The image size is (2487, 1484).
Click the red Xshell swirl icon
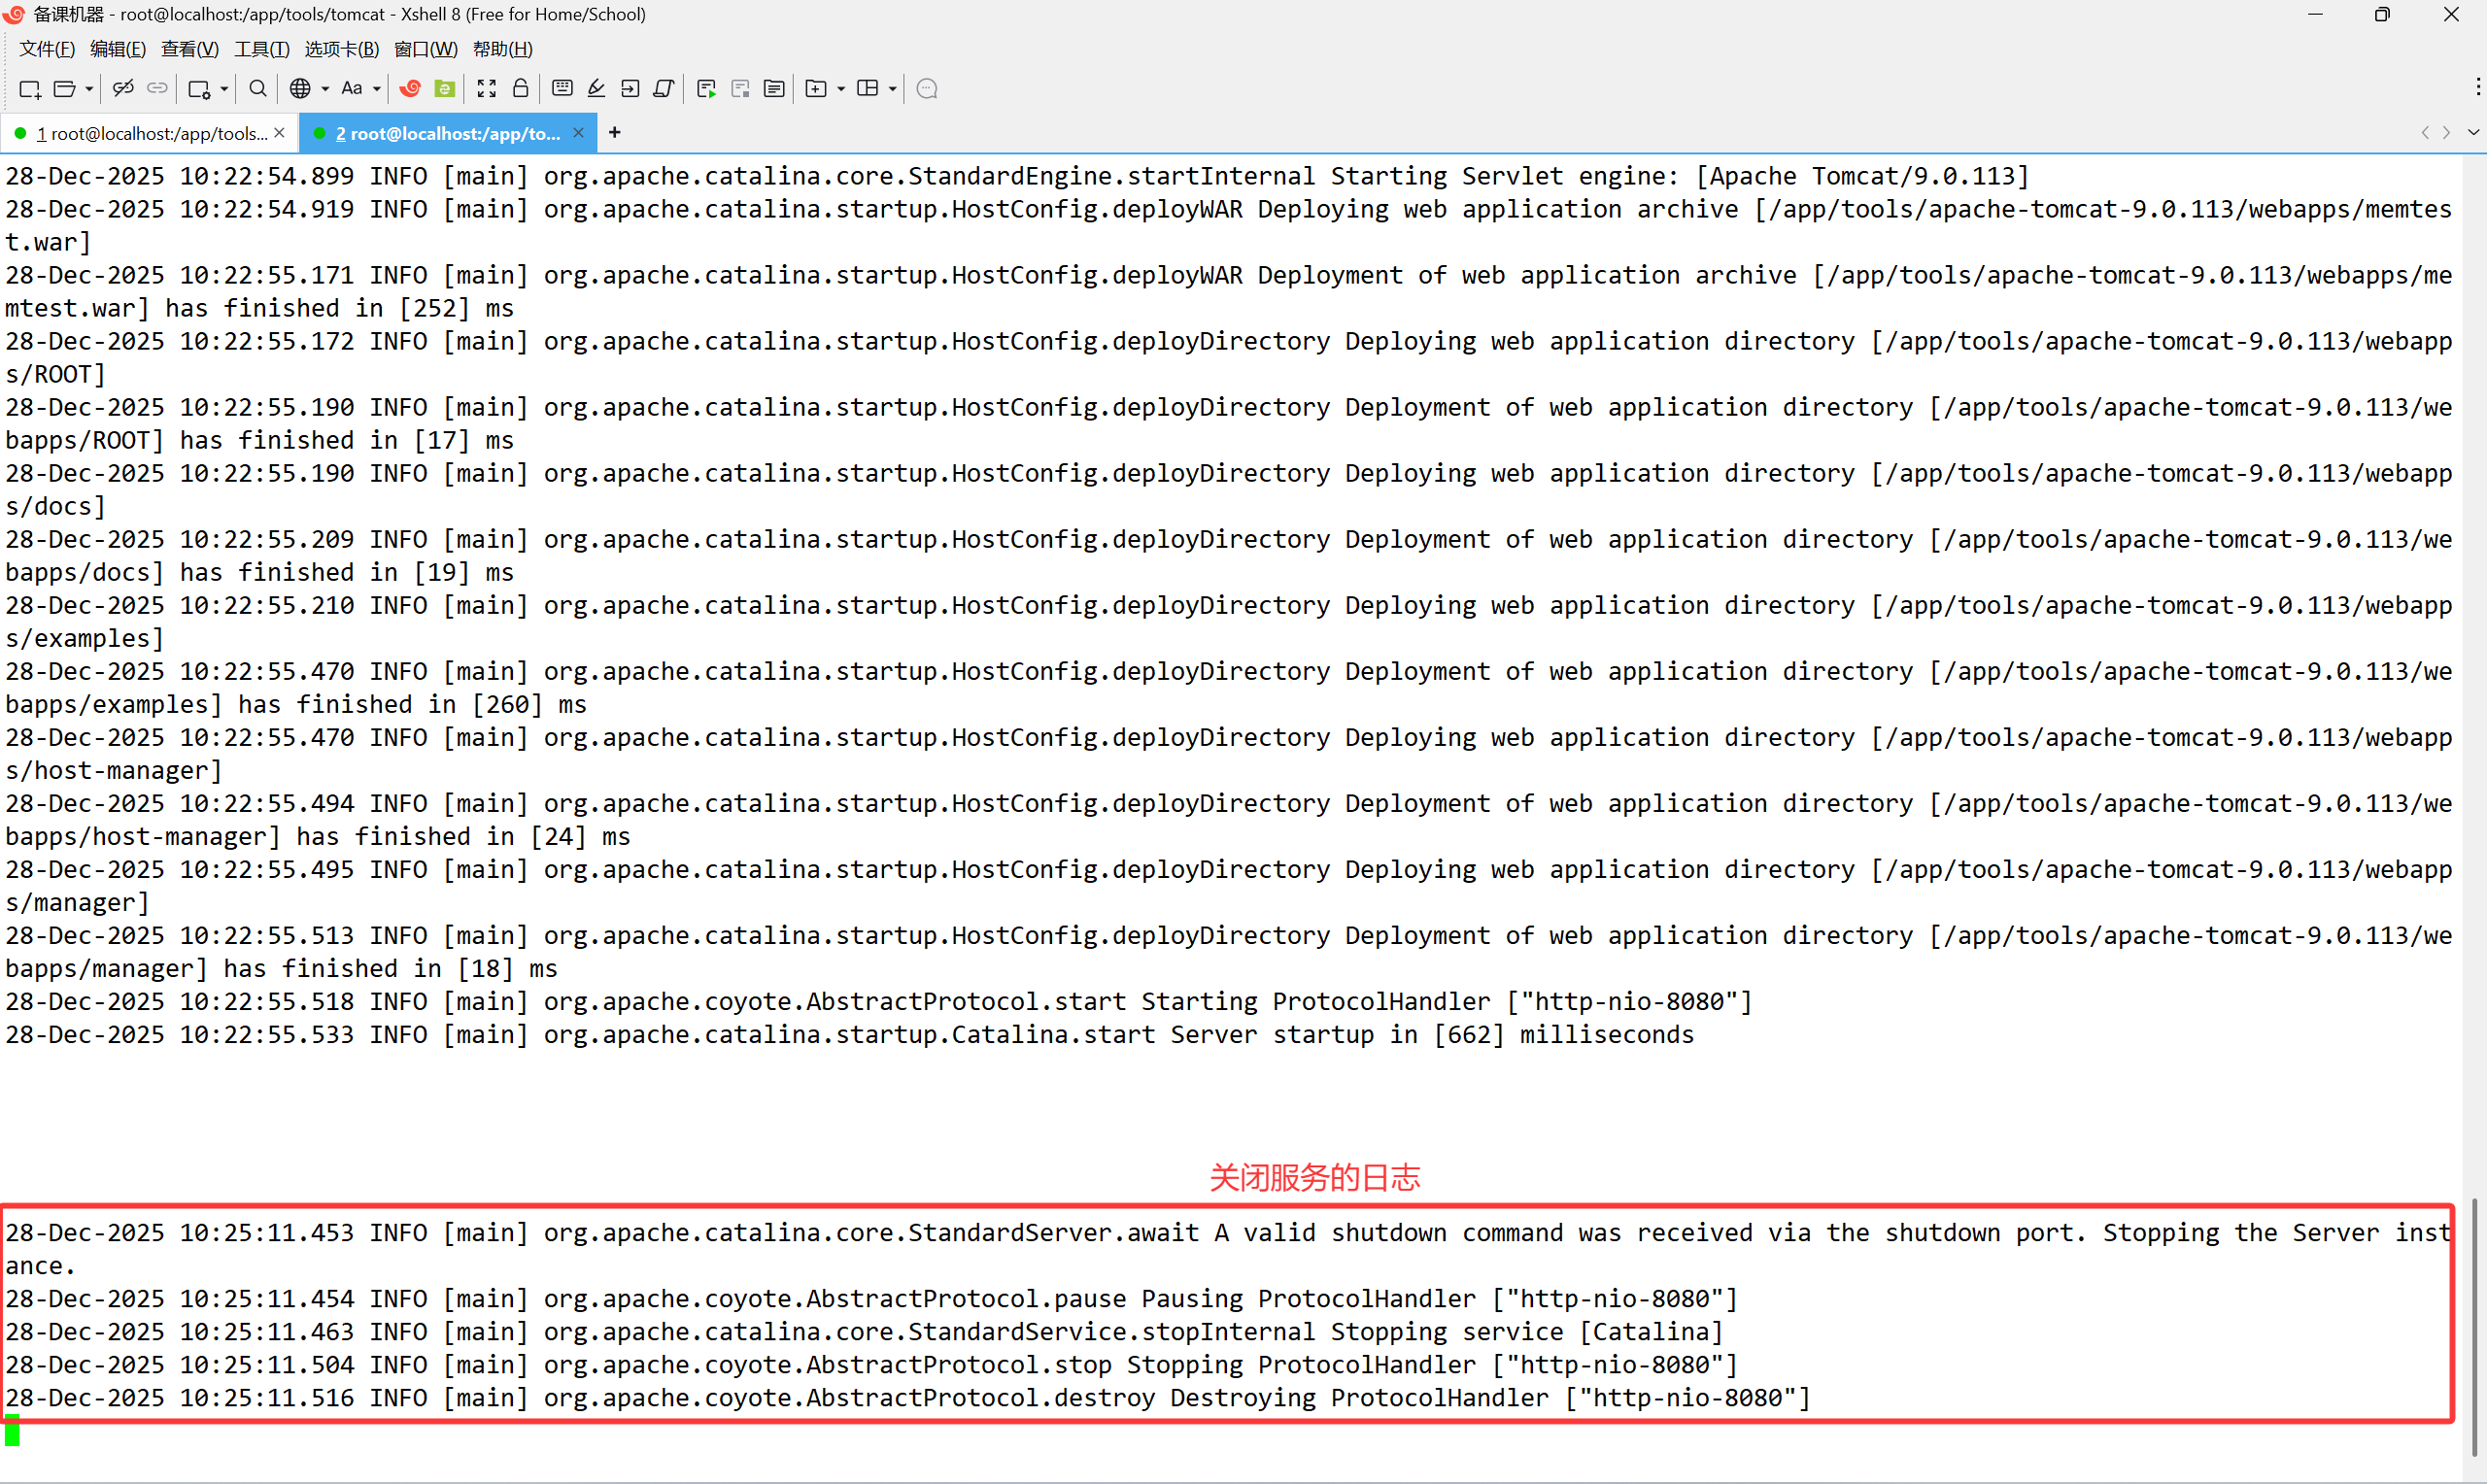[410, 89]
